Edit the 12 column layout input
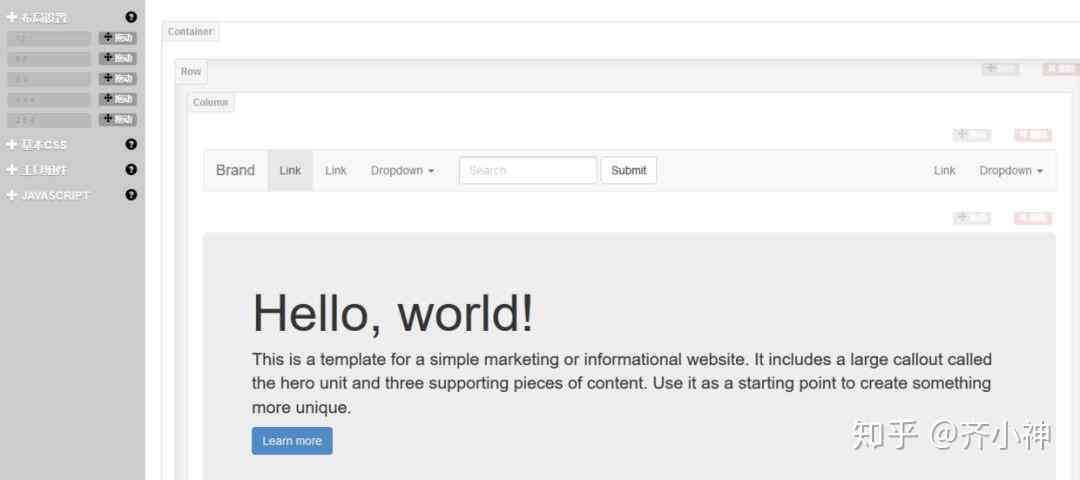Viewport: 1080px width, 480px height. point(49,38)
